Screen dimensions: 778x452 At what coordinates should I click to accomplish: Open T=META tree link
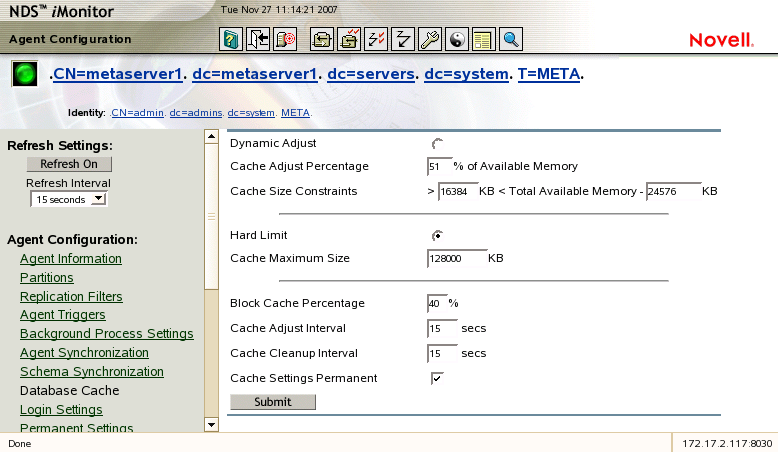pyautogui.click(x=549, y=74)
